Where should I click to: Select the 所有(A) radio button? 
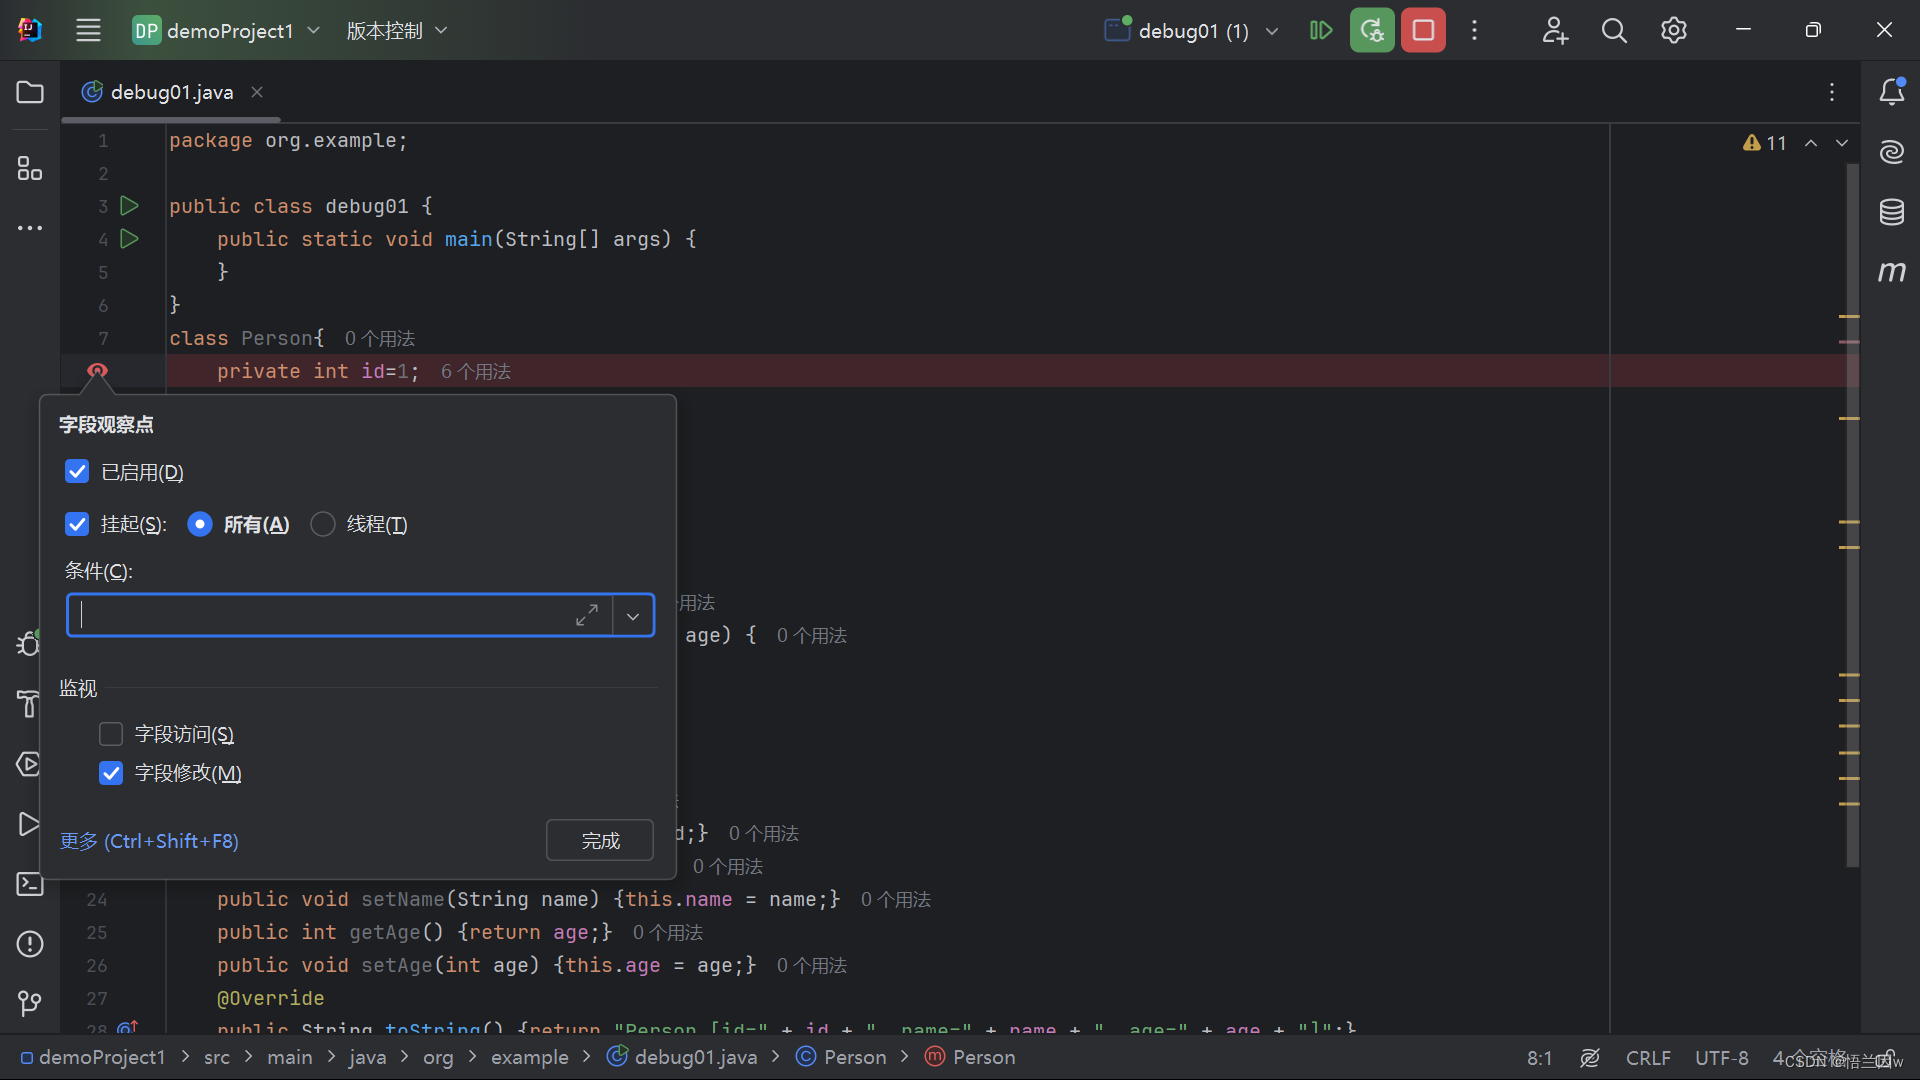pos(200,524)
